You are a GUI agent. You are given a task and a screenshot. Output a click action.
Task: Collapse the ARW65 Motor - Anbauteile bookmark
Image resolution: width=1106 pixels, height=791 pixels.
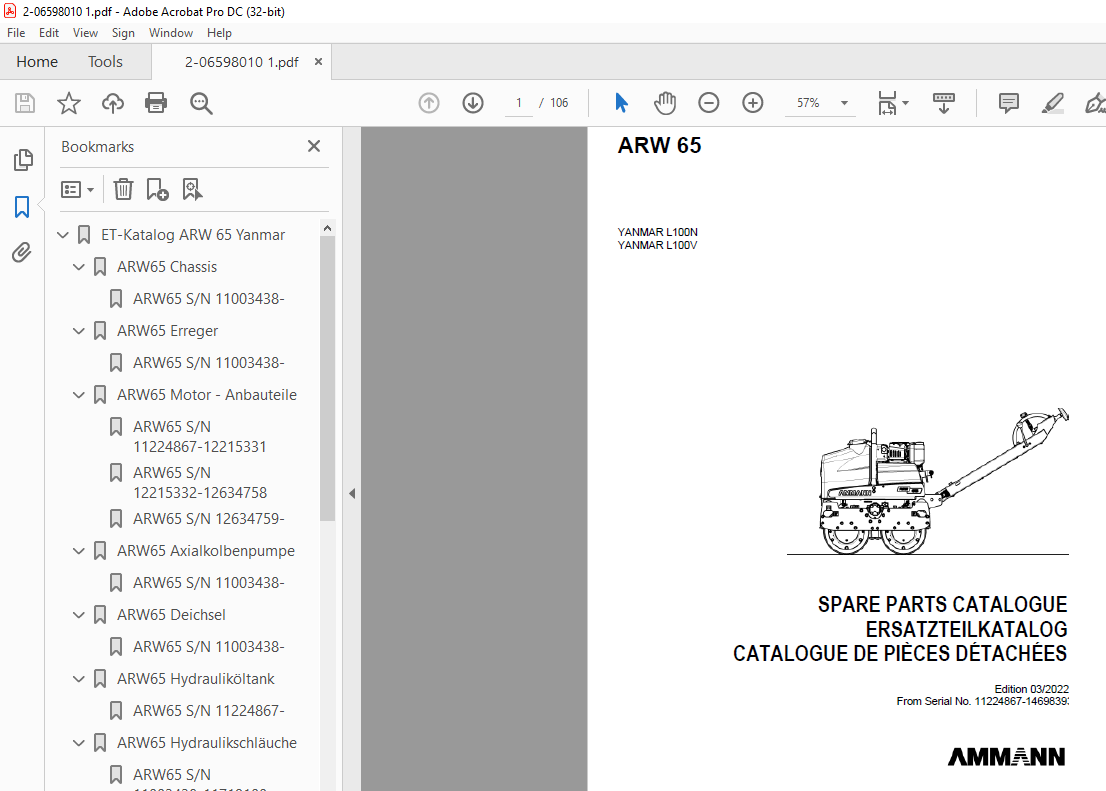[79, 395]
